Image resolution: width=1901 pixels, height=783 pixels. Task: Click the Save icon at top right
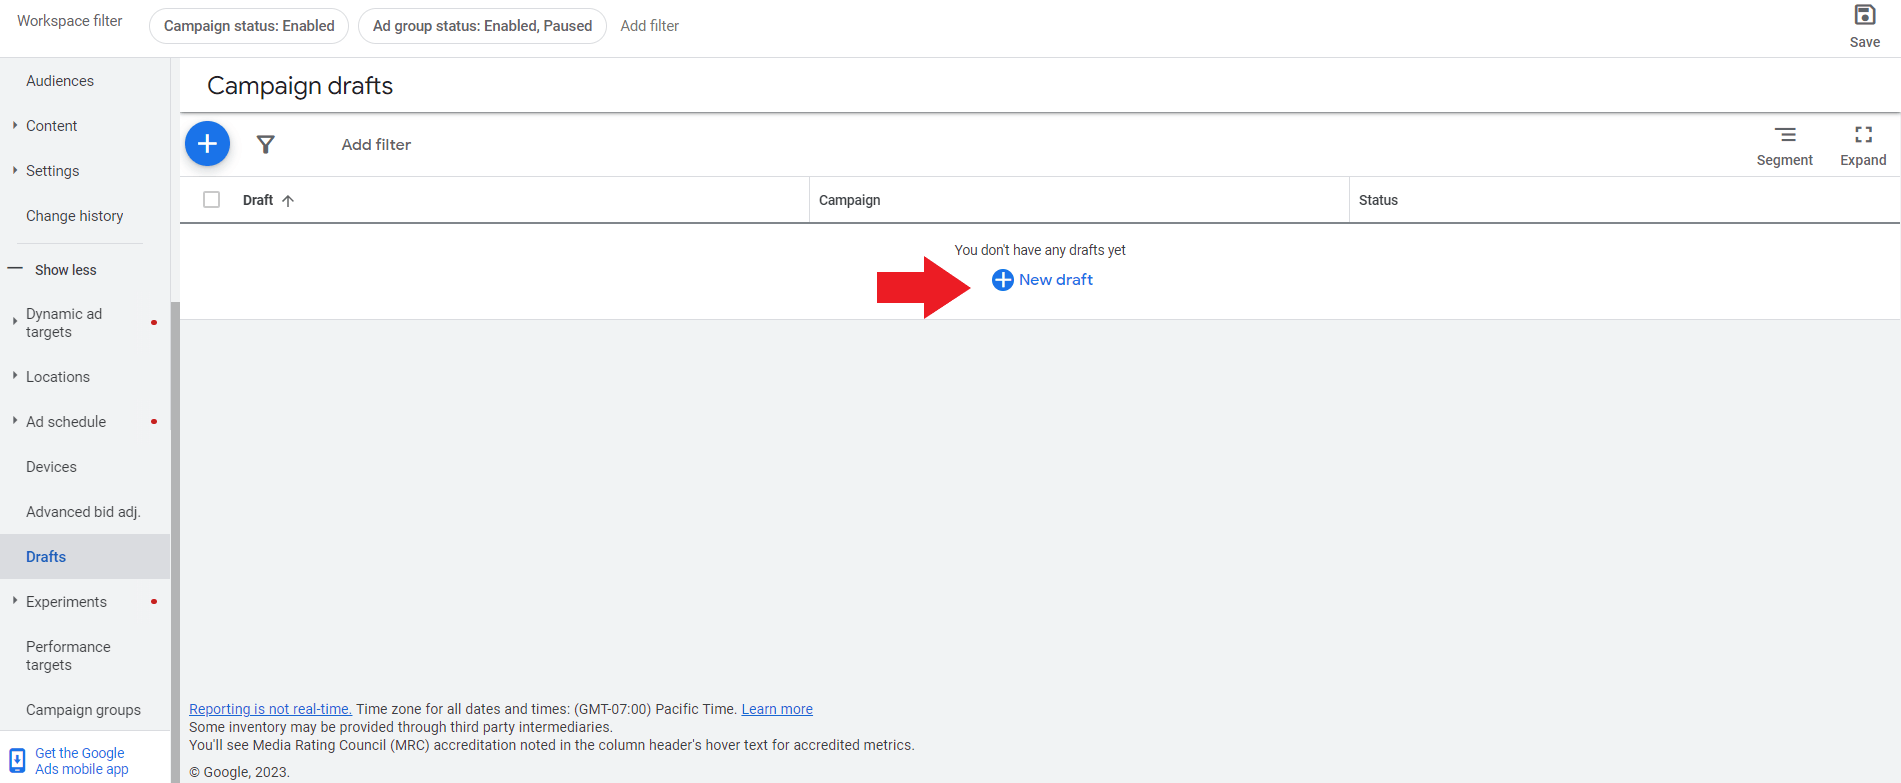click(1864, 16)
